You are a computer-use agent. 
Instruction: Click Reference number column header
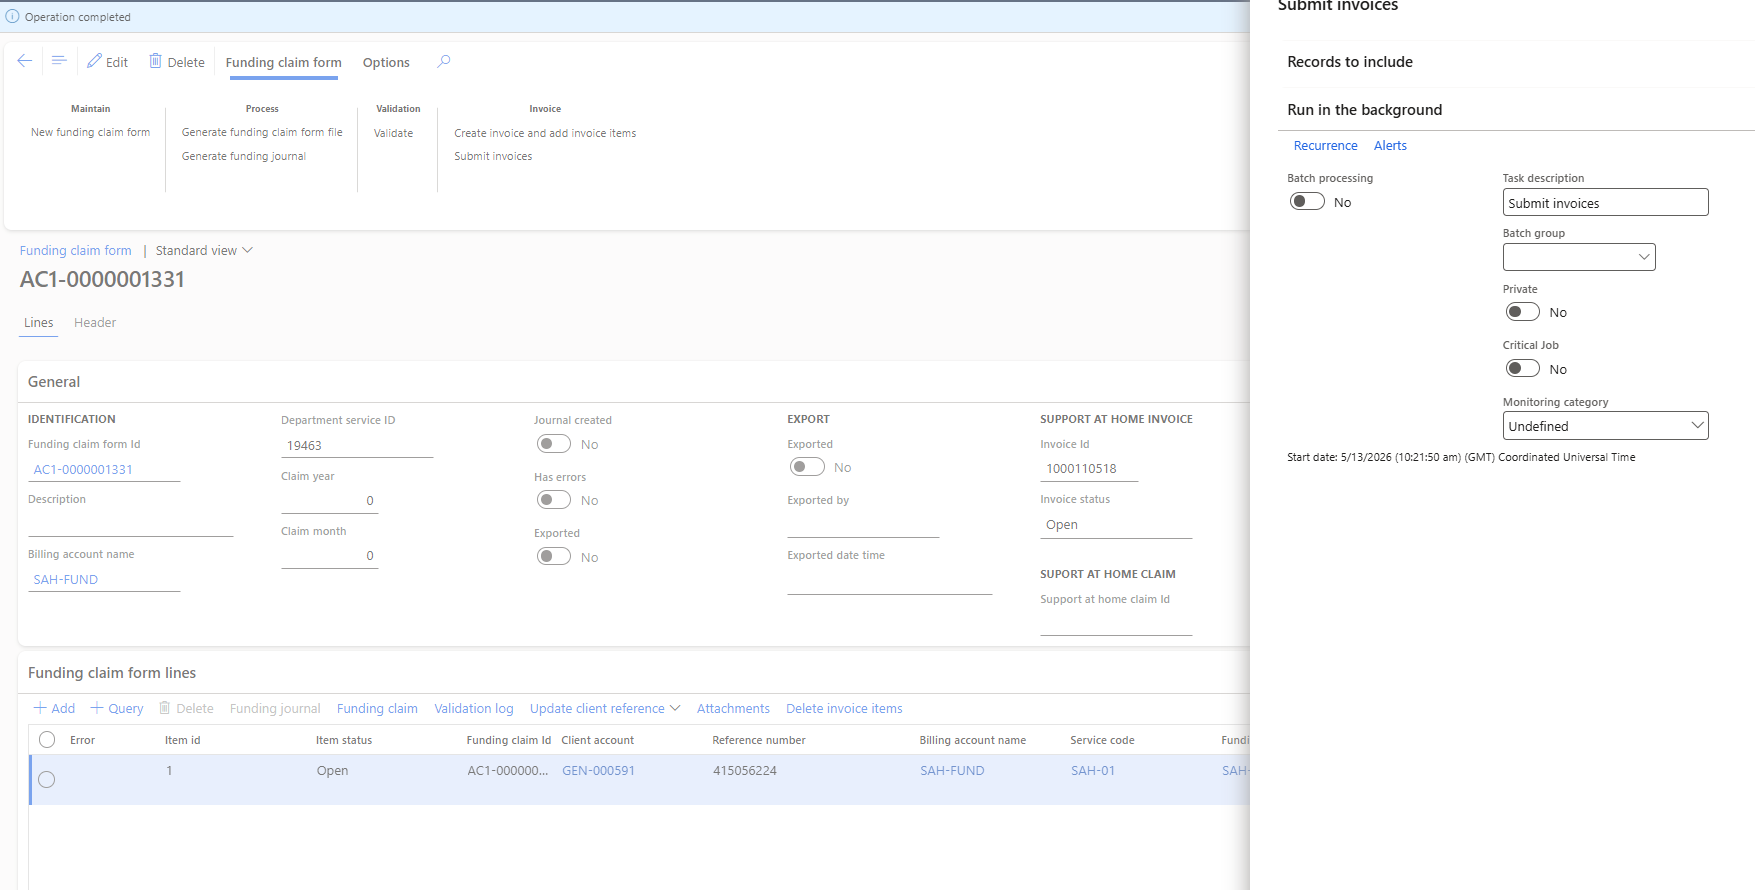[758, 740]
